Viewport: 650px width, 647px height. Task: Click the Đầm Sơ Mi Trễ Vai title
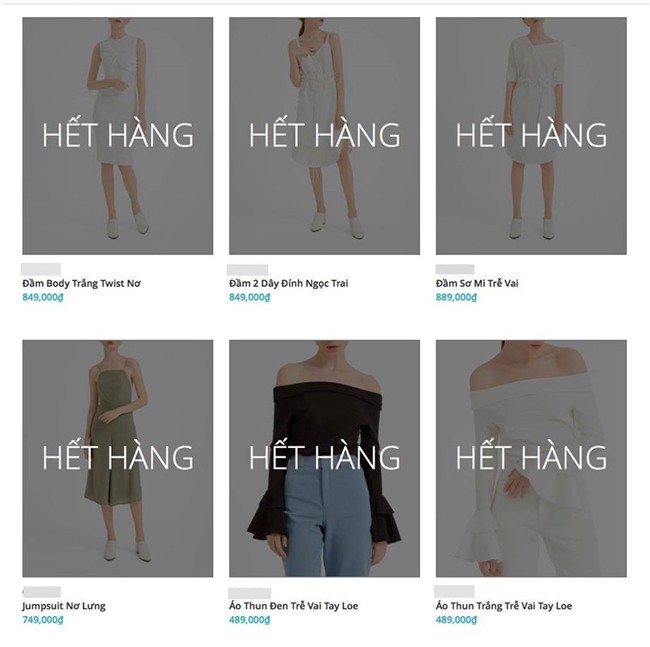click(x=477, y=284)
